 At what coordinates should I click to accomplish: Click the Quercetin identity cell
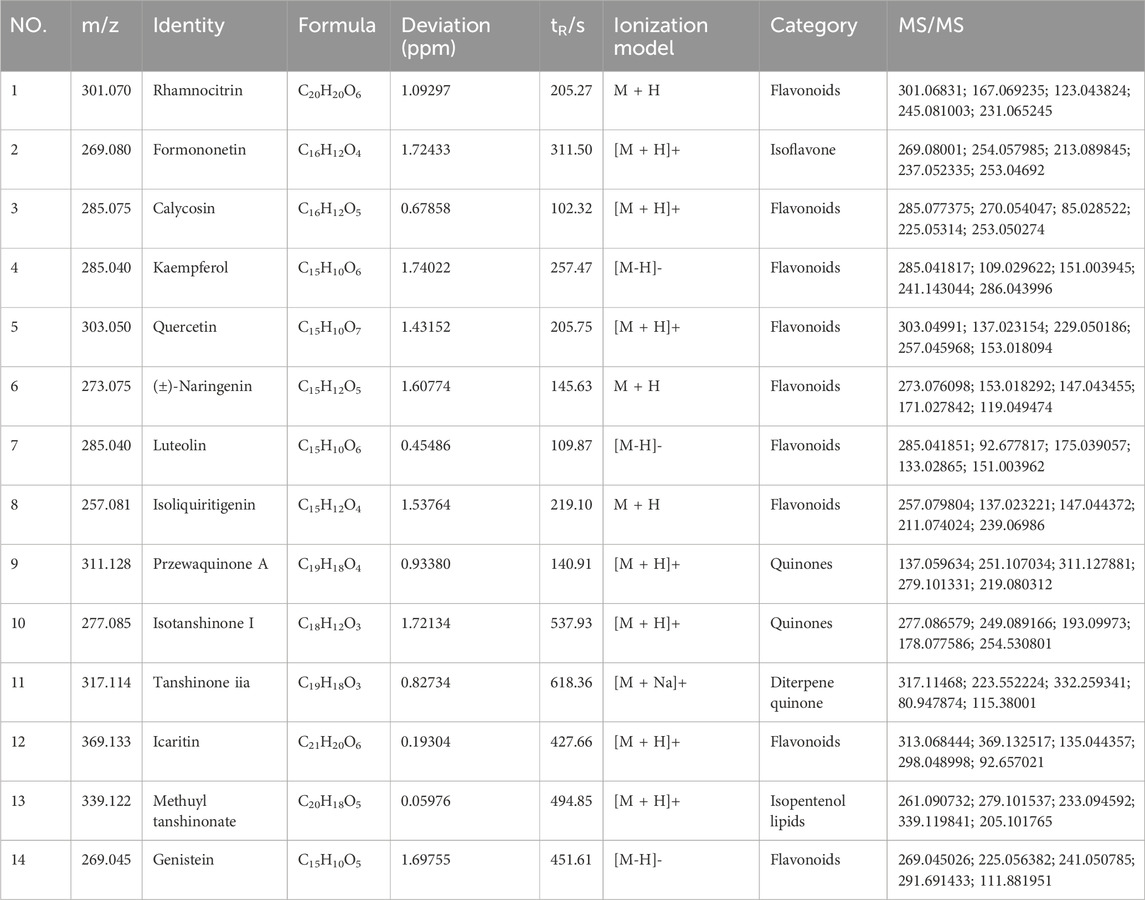point(184,327)
